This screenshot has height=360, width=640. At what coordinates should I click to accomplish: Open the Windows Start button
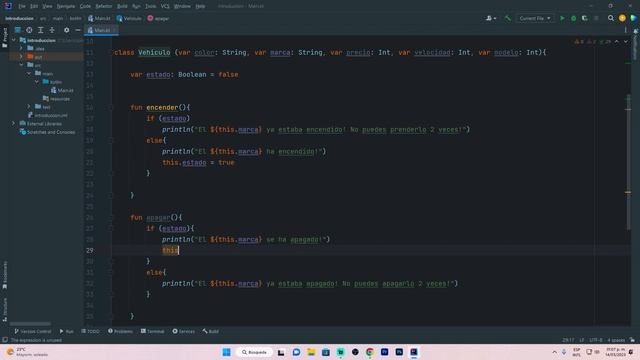(227, 352)
